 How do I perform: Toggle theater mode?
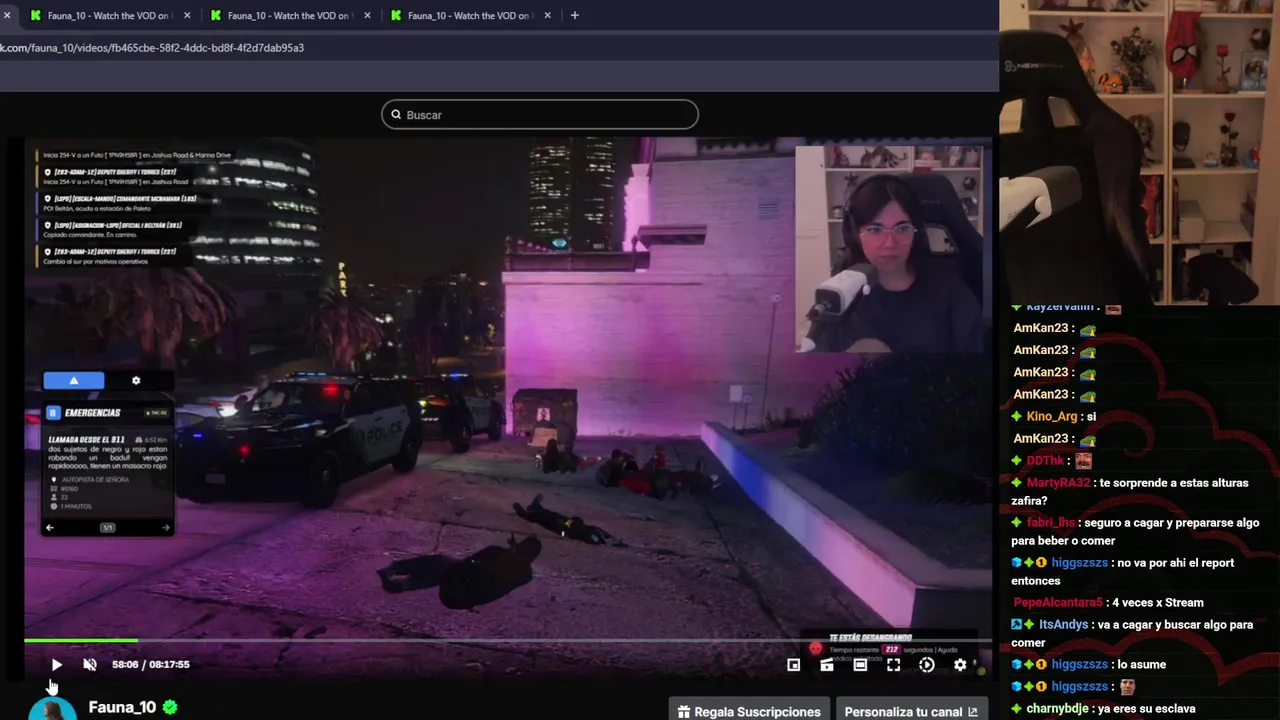click(860, 665)
